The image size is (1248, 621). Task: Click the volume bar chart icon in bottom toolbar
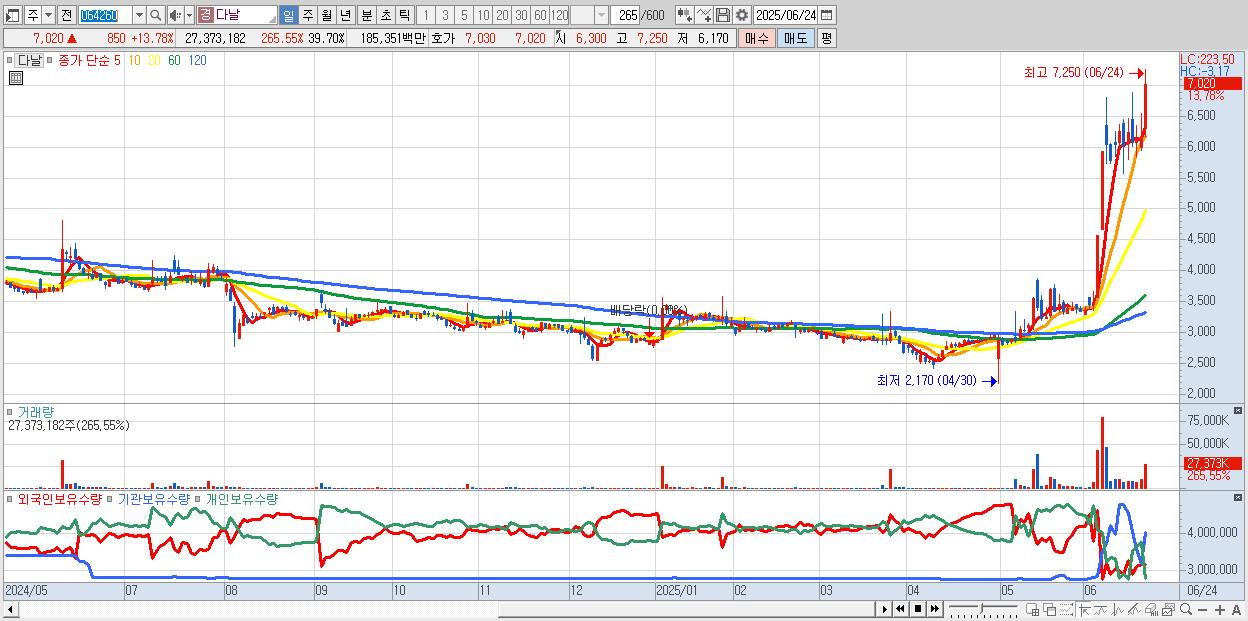(x=1151, y=609)
